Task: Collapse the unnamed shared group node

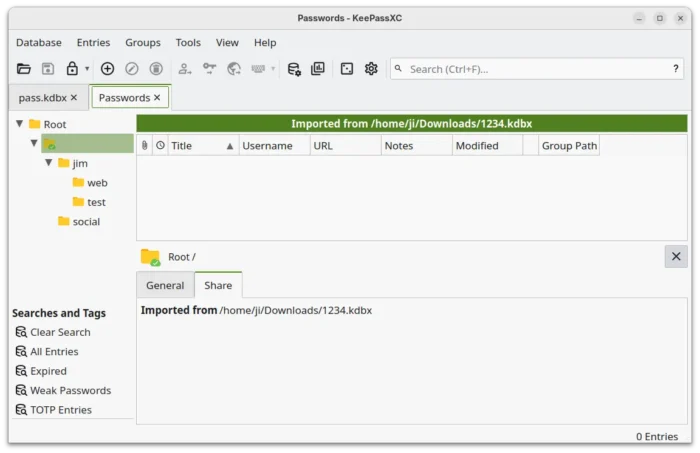Action: tap(34, 143)
